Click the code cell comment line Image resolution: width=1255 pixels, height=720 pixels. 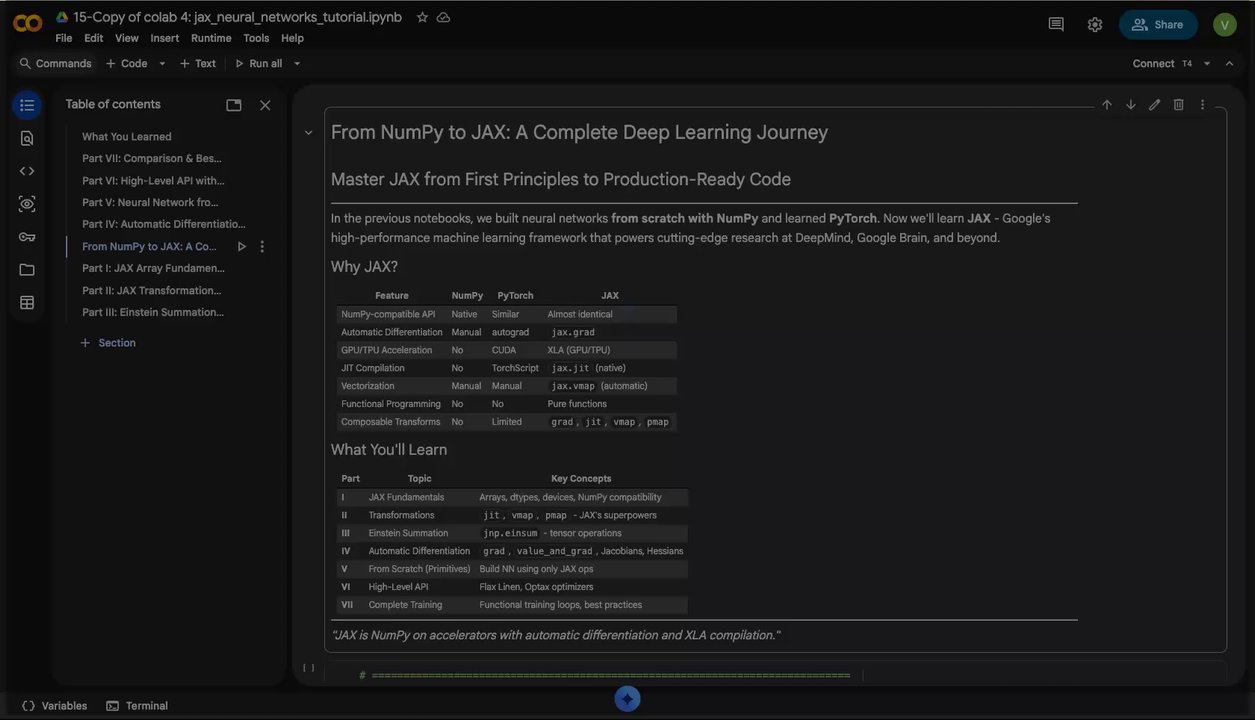pos(605,676)
